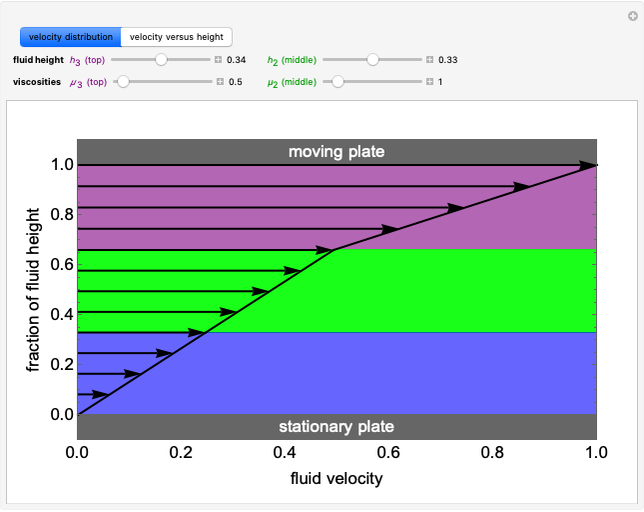Open the μ2 slider's plus expander
The height and width of the screenshot is (512, 644).
[430, 82]
